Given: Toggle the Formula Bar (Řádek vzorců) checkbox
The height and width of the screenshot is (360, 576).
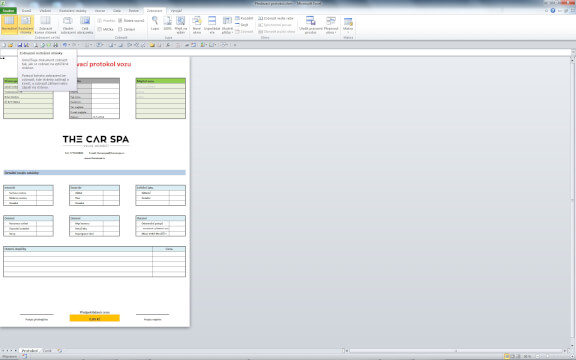Looking at the screenshot, I should pyautogui.click(x=131, y=21).
